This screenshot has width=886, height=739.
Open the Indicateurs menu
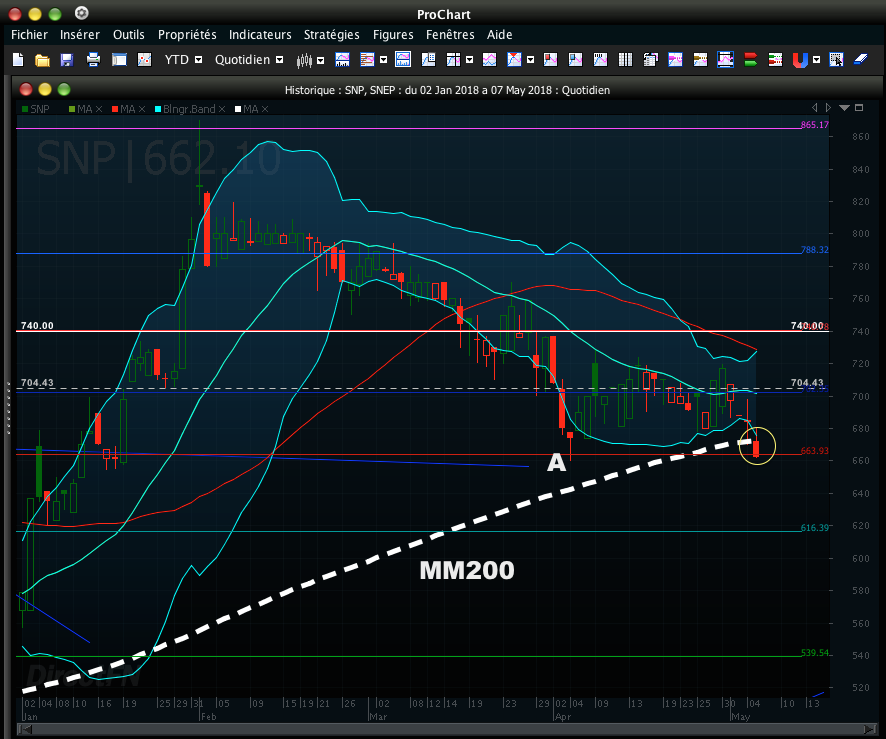260,34
